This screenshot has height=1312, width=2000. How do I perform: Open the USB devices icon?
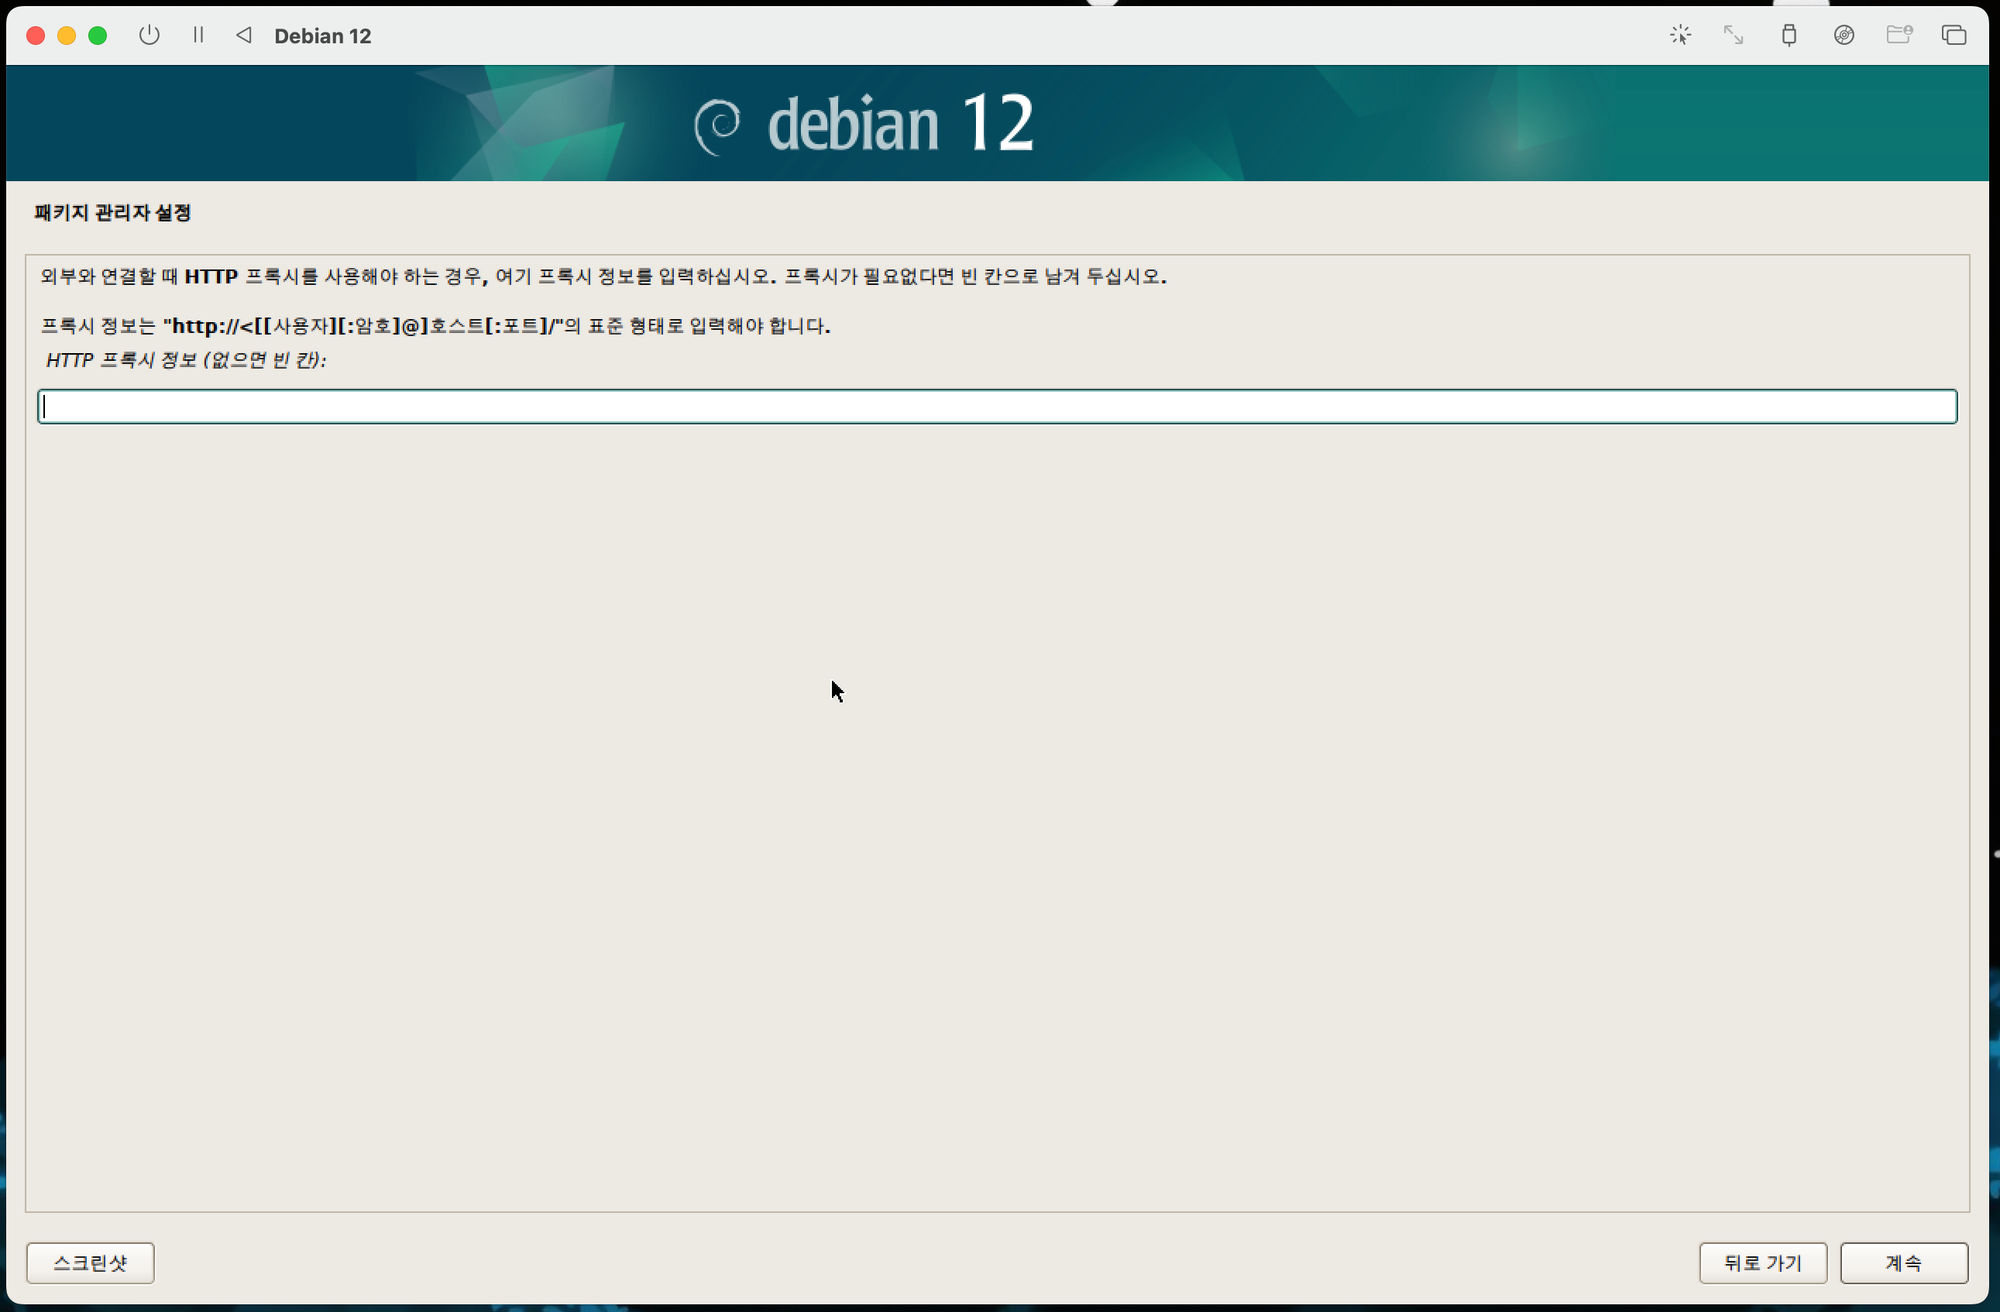[1789, 35]
